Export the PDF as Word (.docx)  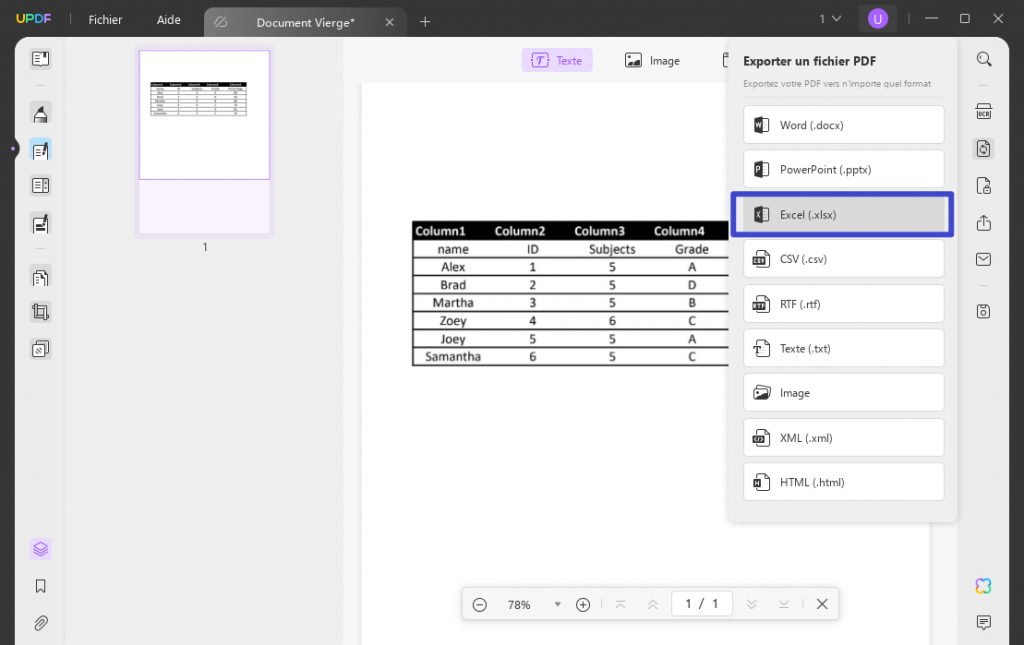click(843, 124)
